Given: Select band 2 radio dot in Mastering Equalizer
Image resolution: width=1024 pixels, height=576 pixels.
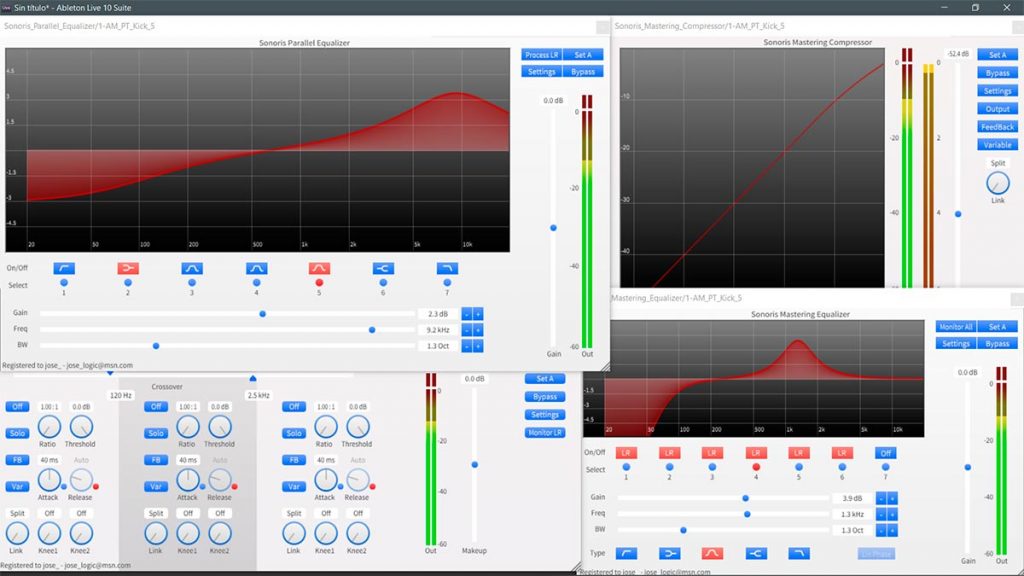Looking at the screenshot, I should point(669,467).
